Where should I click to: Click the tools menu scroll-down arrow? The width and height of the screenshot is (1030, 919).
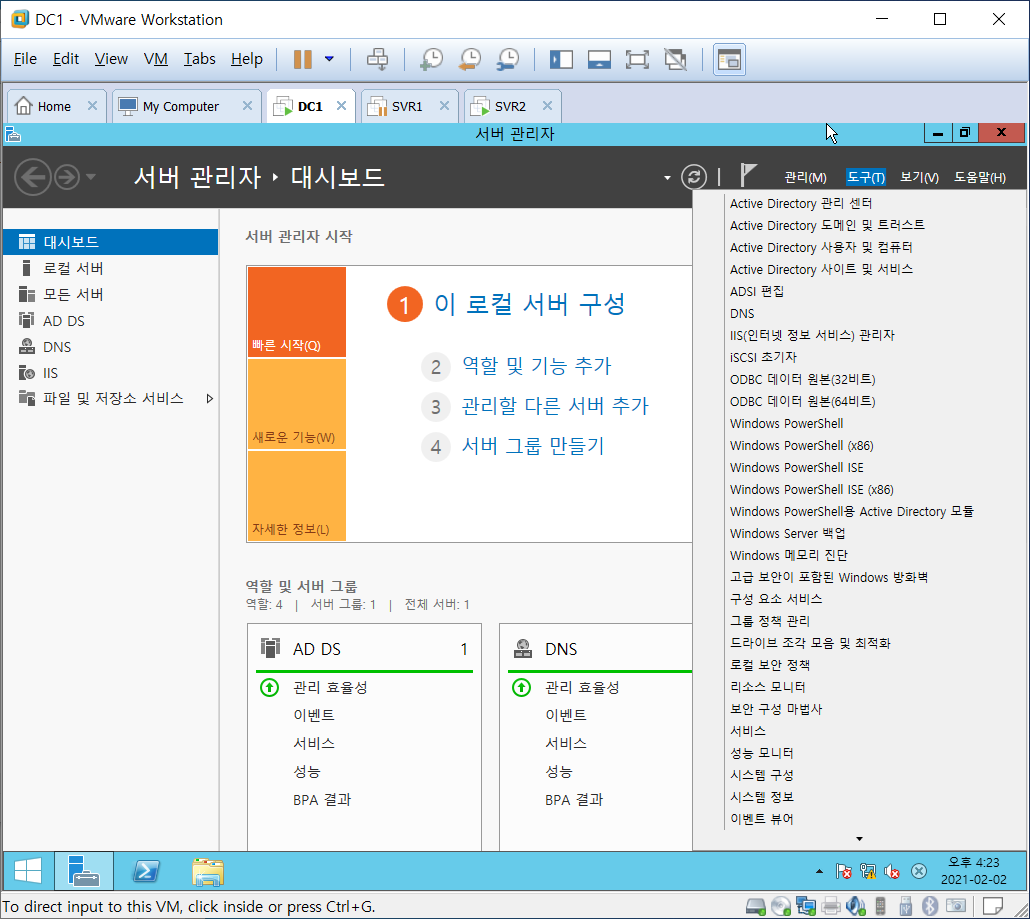pyautogui.click(x=859, y=839)
